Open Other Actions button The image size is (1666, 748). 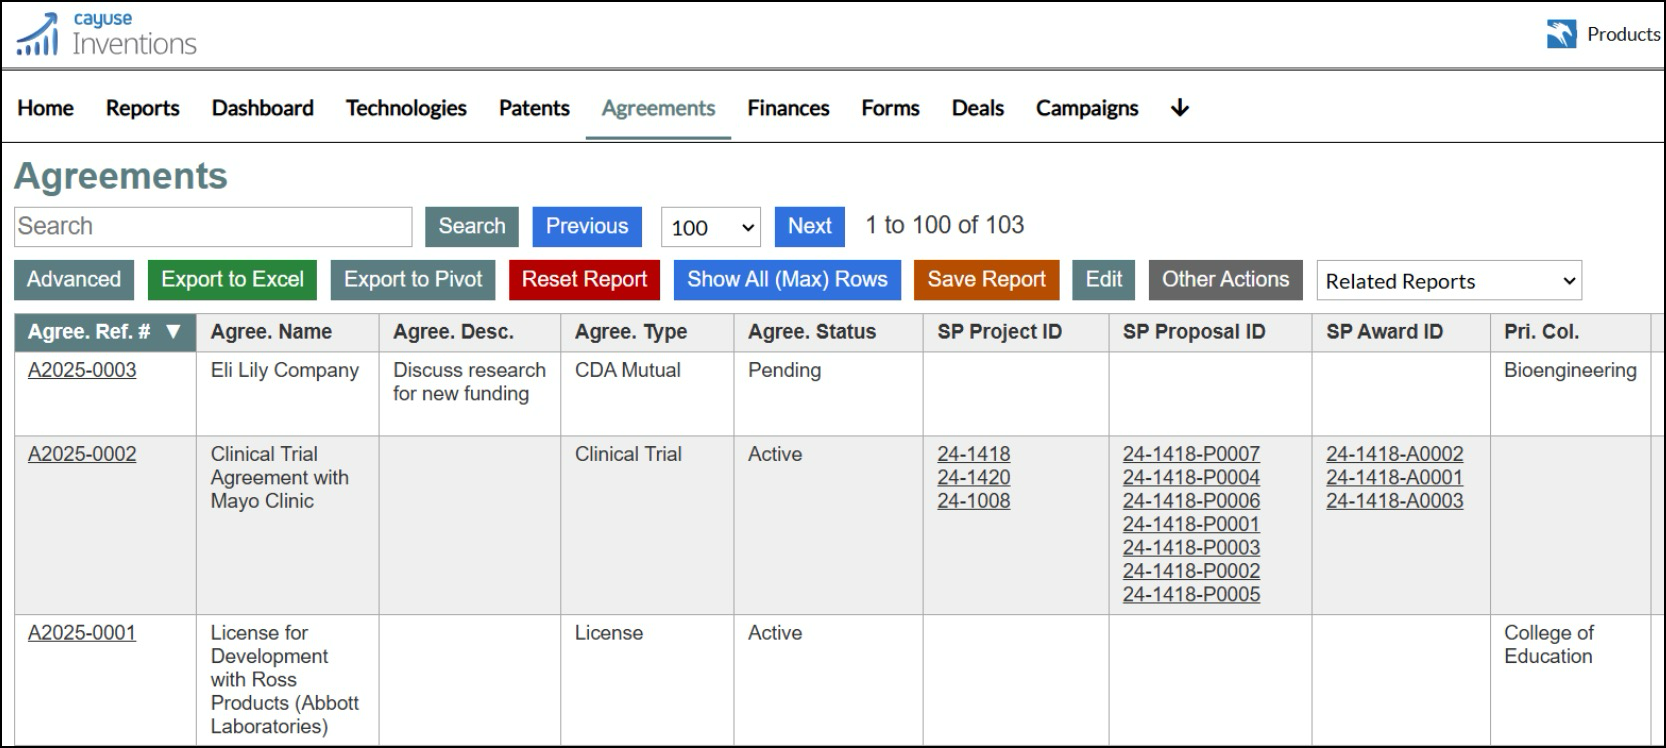[x=1225, y=280]
